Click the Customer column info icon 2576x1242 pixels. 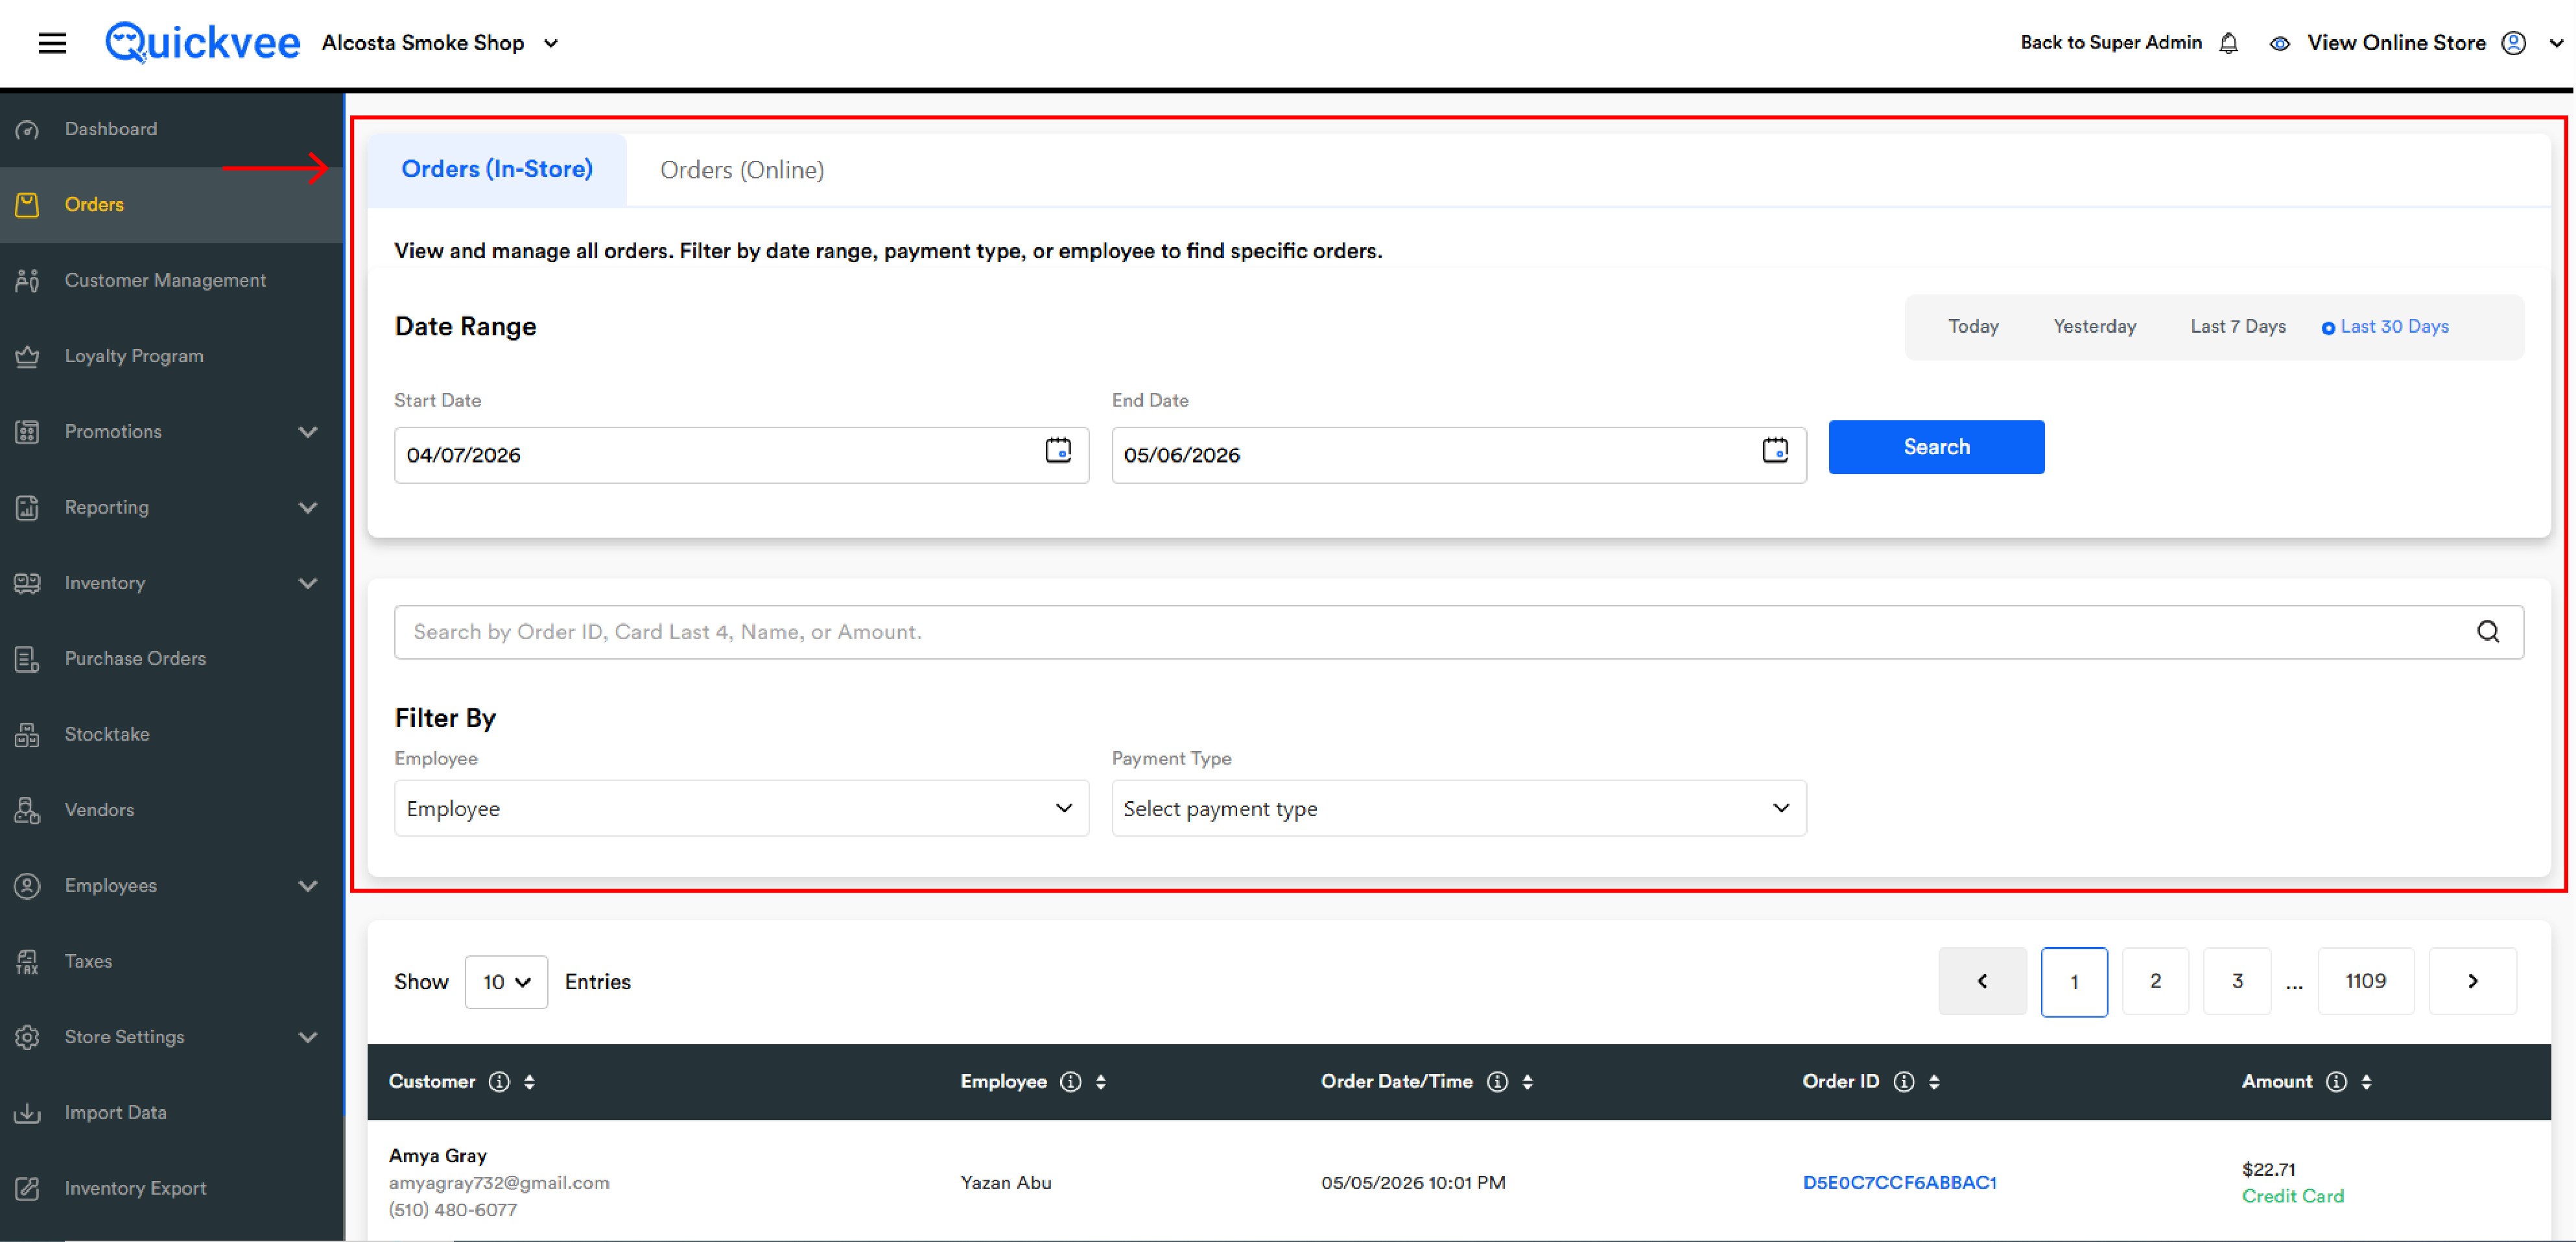click(499, 1082)
